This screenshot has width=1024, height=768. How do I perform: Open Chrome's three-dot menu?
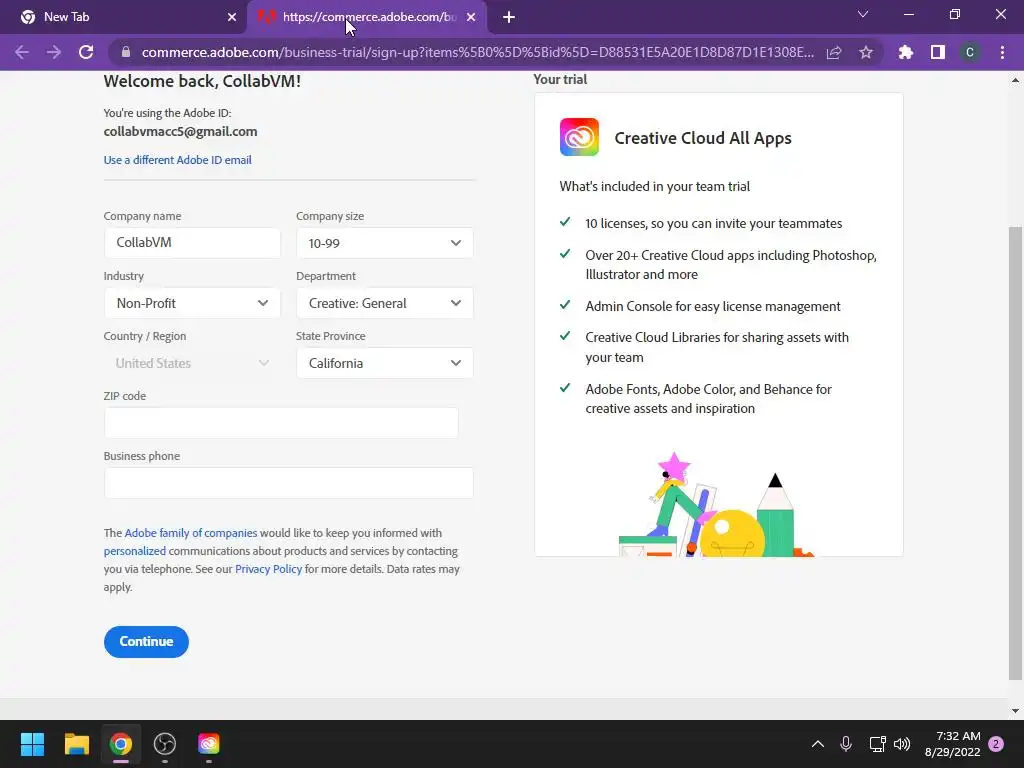click(x=1002, y=52)
